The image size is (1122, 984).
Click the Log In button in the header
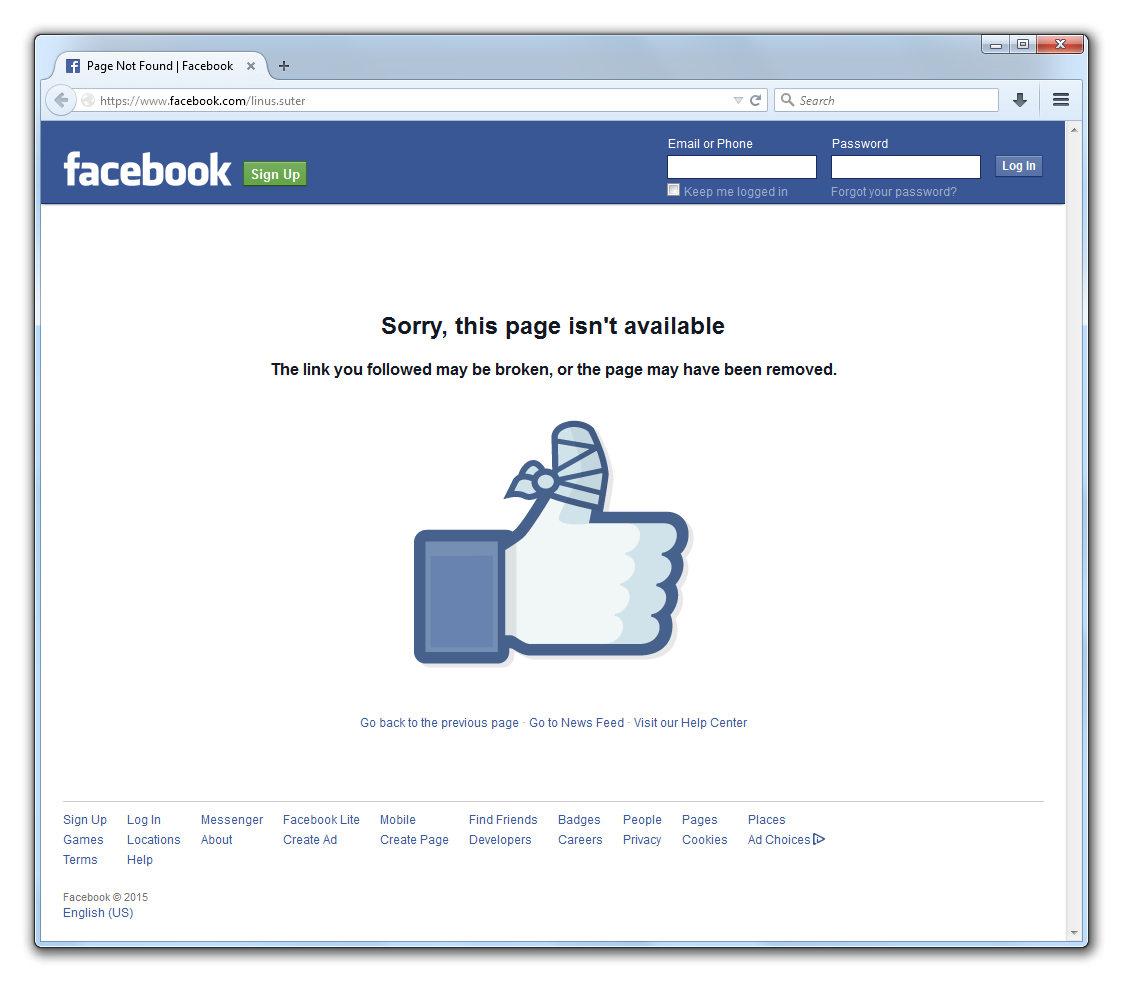[1018, 166]
